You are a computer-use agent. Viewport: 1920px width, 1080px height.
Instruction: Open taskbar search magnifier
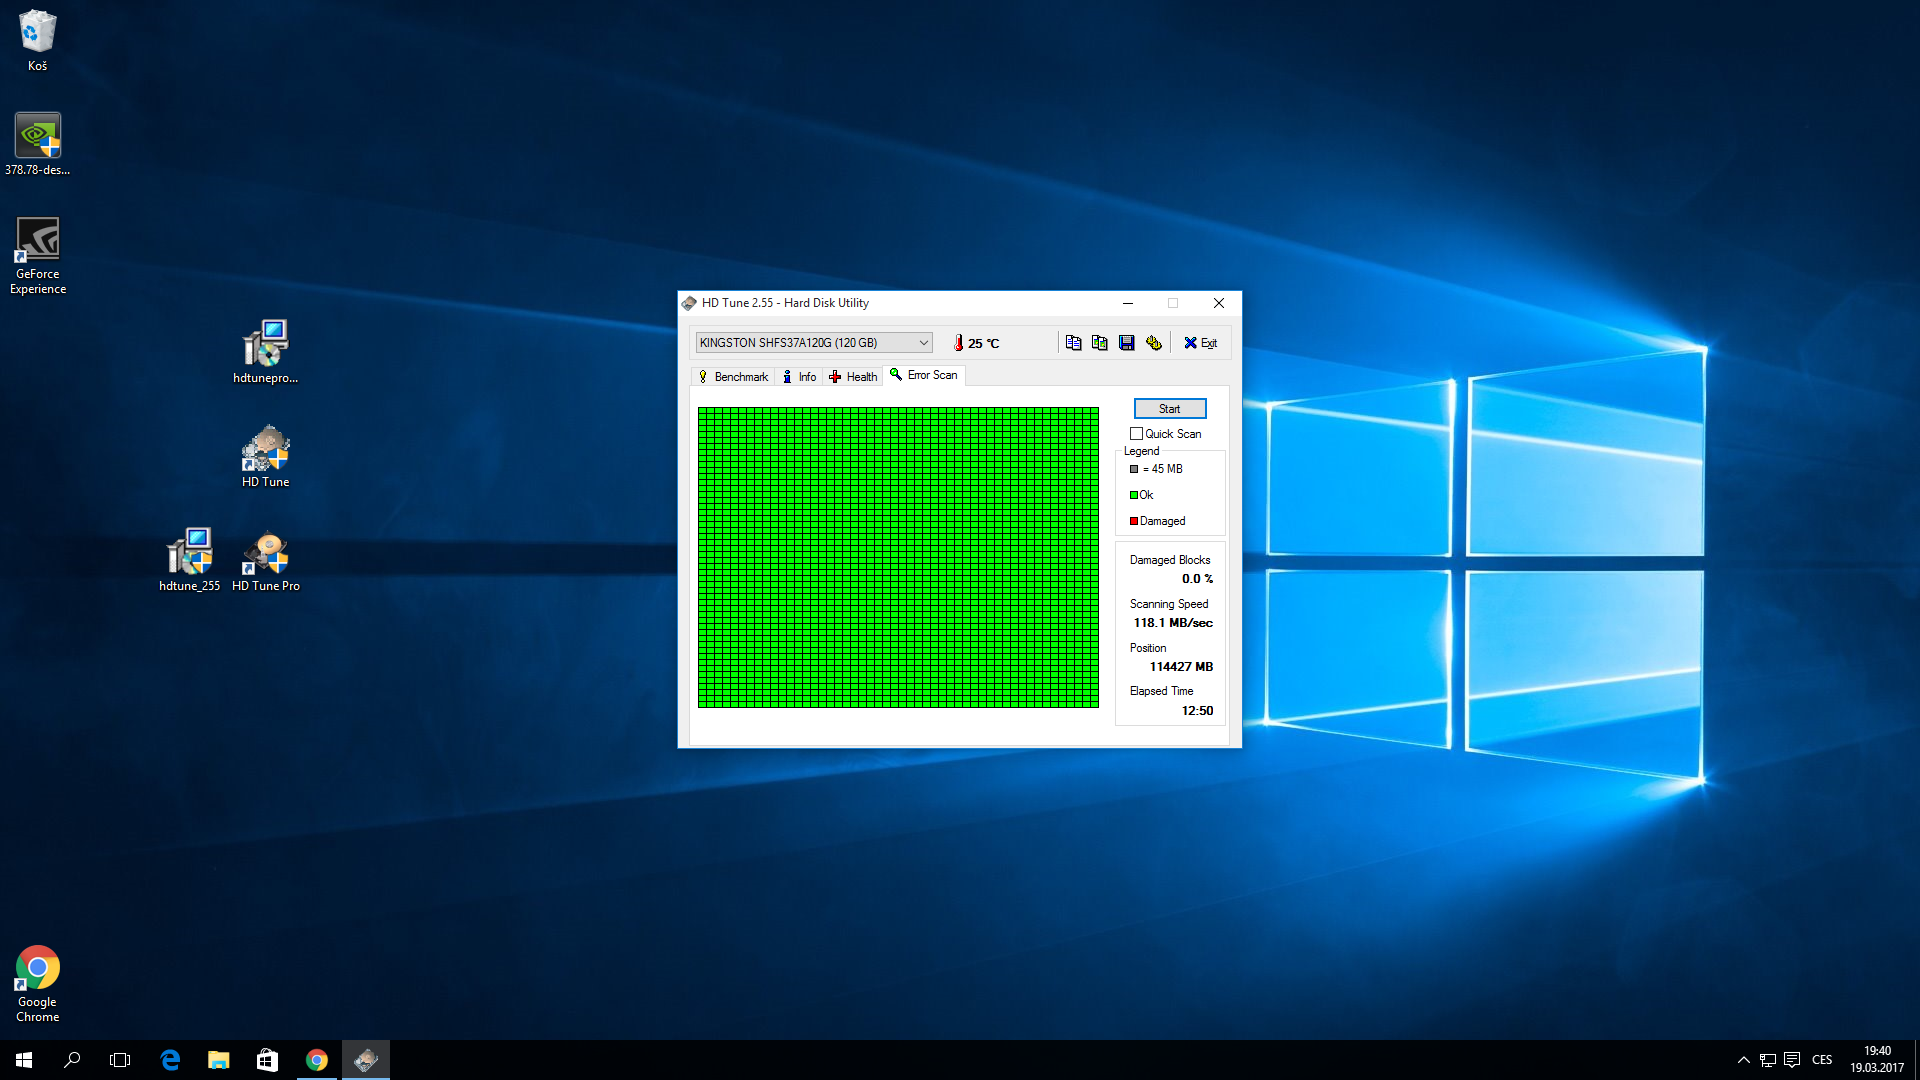(x=72, y=1060)
